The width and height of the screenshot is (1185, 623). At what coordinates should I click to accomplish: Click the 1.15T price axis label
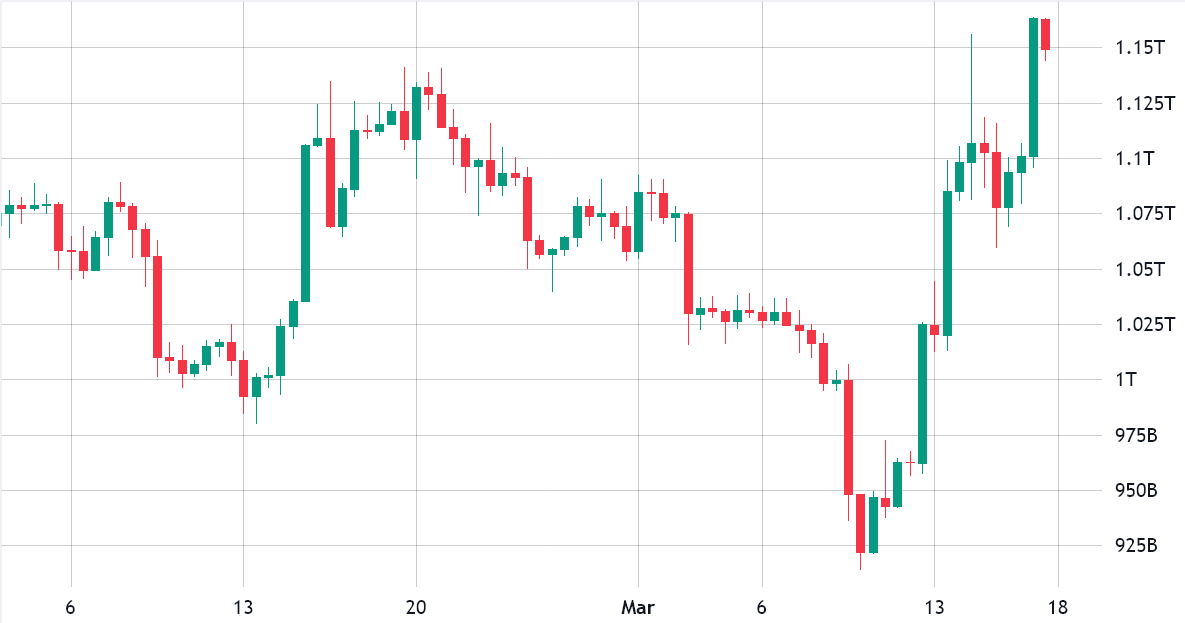click(x=1140, y=48)
